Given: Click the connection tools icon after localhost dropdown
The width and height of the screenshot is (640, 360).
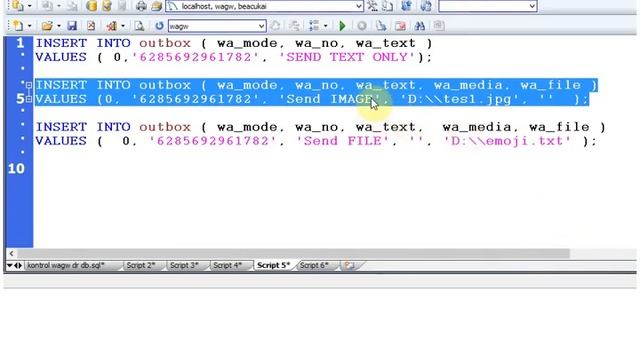Looking at the screenshot, I should click(372, 6).
